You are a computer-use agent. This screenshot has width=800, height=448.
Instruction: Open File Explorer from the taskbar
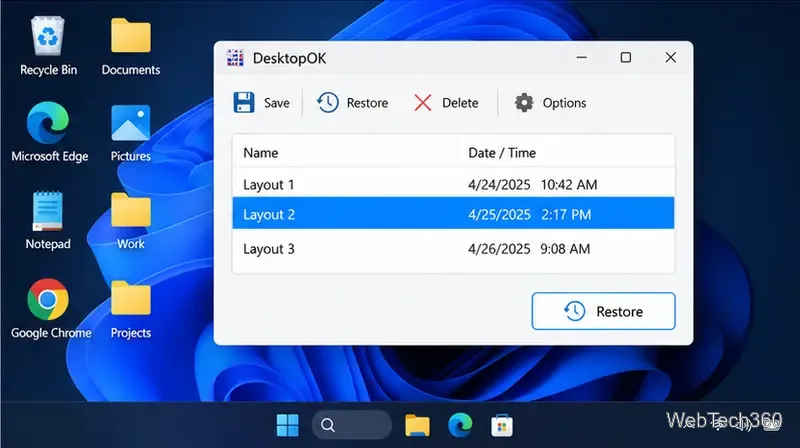(417, 426)
